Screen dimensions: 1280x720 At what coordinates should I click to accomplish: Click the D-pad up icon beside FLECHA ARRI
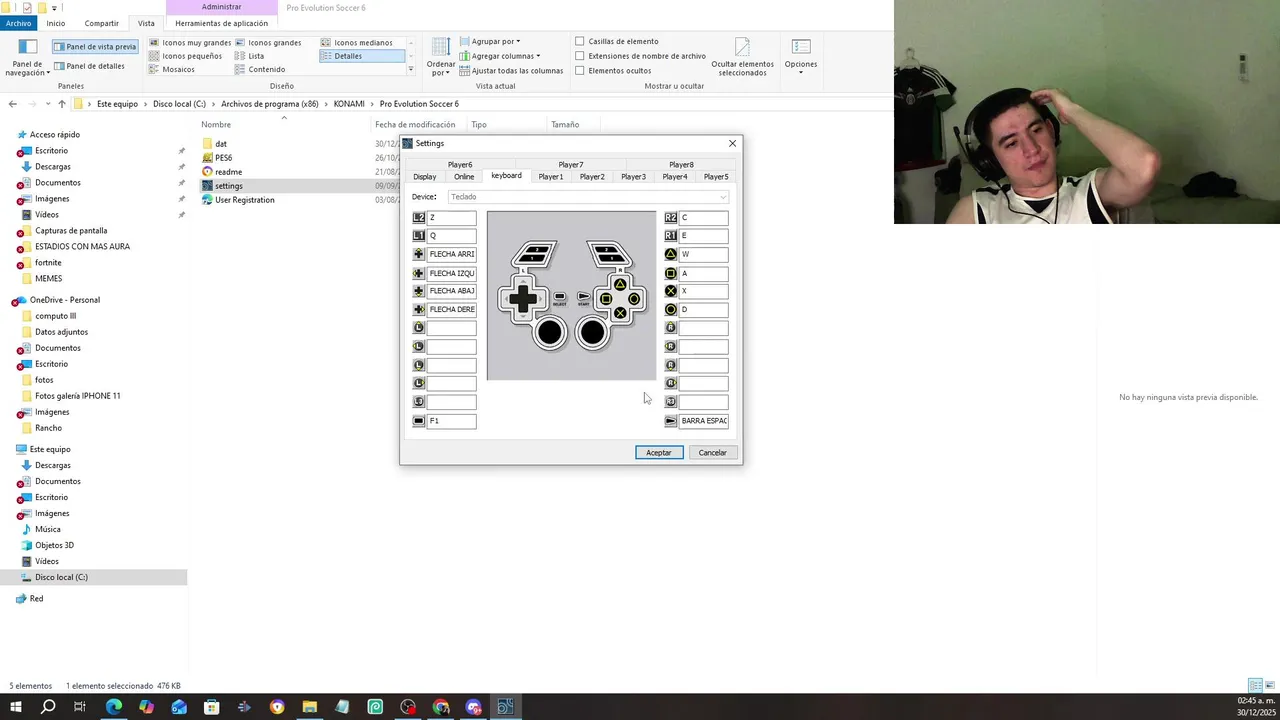(x=419, y=254)
